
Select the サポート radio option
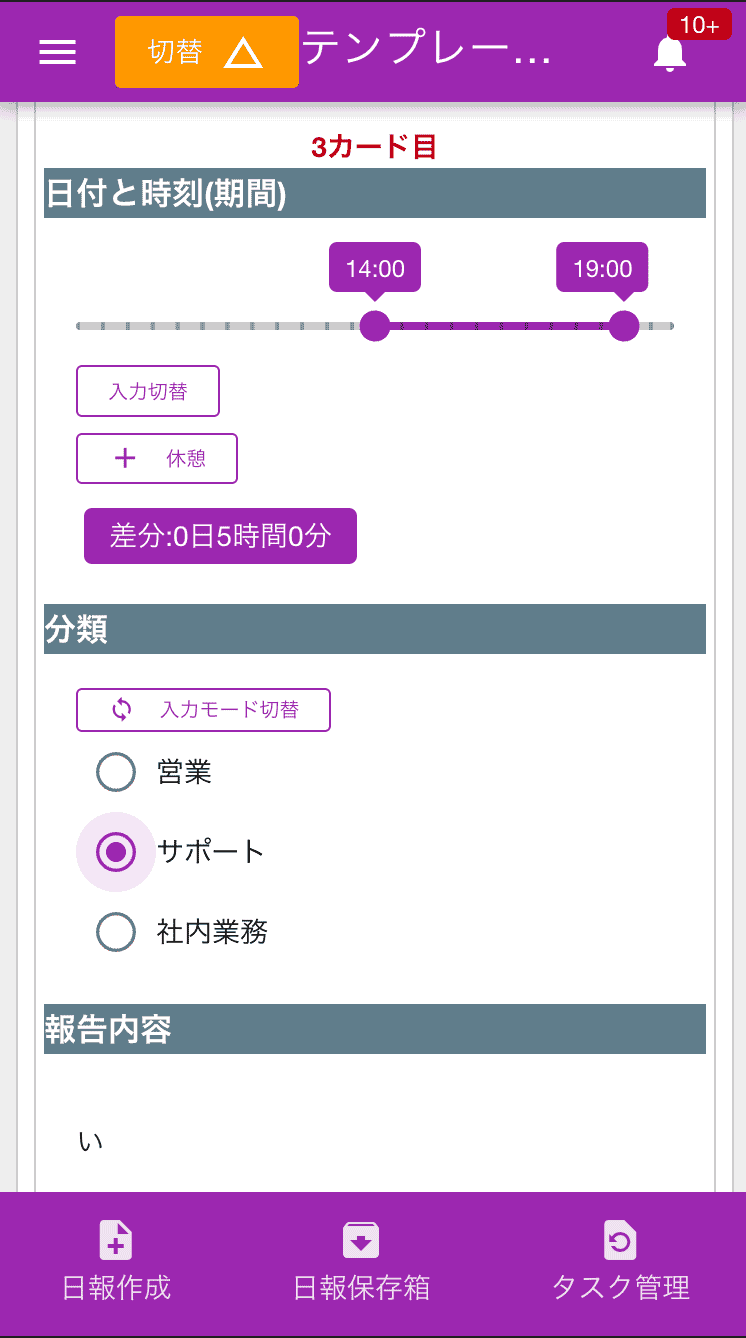pos(116,852)
